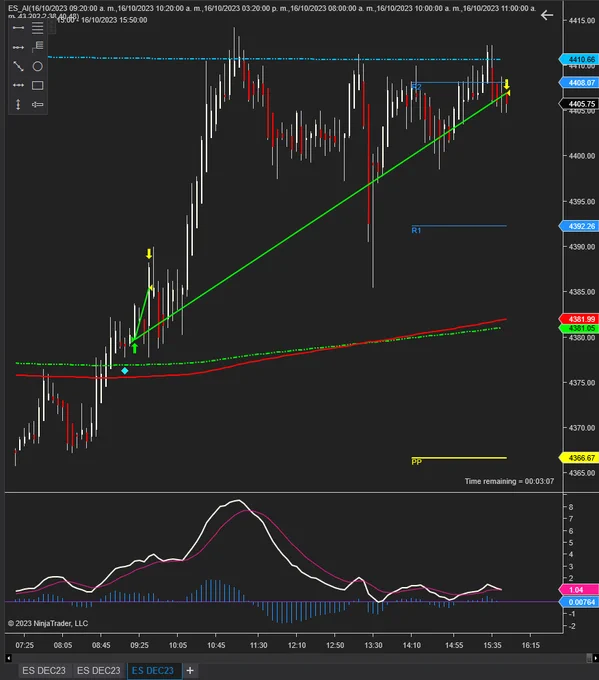The image size is (599, 680).
Task: Select the Fibonacci retracement lines tool
Action: 38,28
